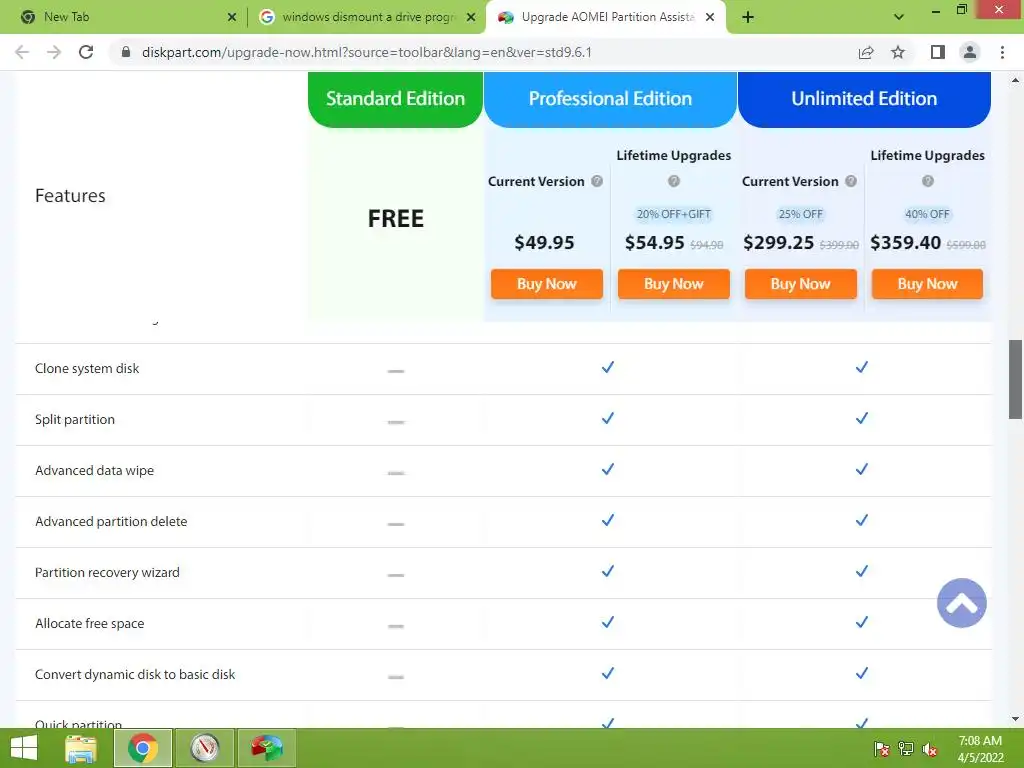
Task: Click Unlimited checkmark for Split partition
Action: pyautogui.click(x=861, y=418)
